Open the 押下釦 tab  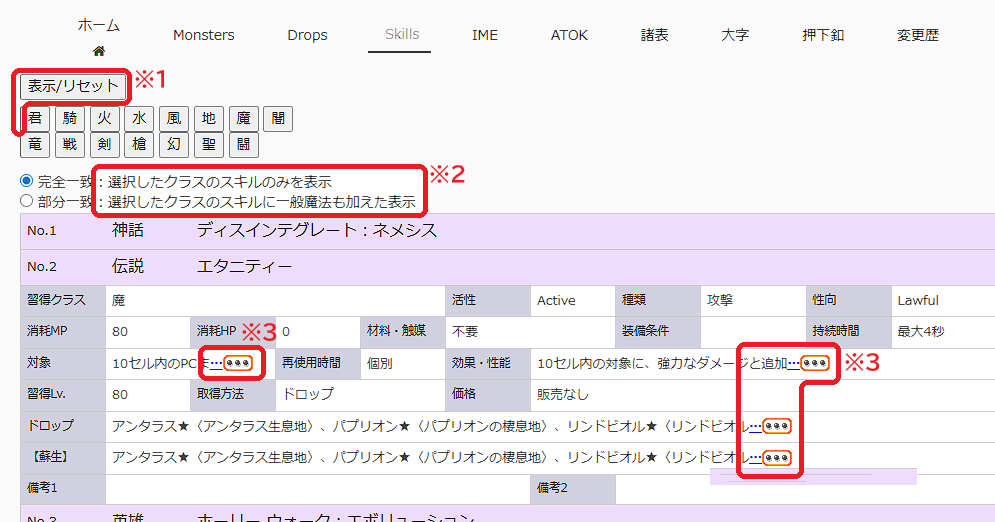823,35
